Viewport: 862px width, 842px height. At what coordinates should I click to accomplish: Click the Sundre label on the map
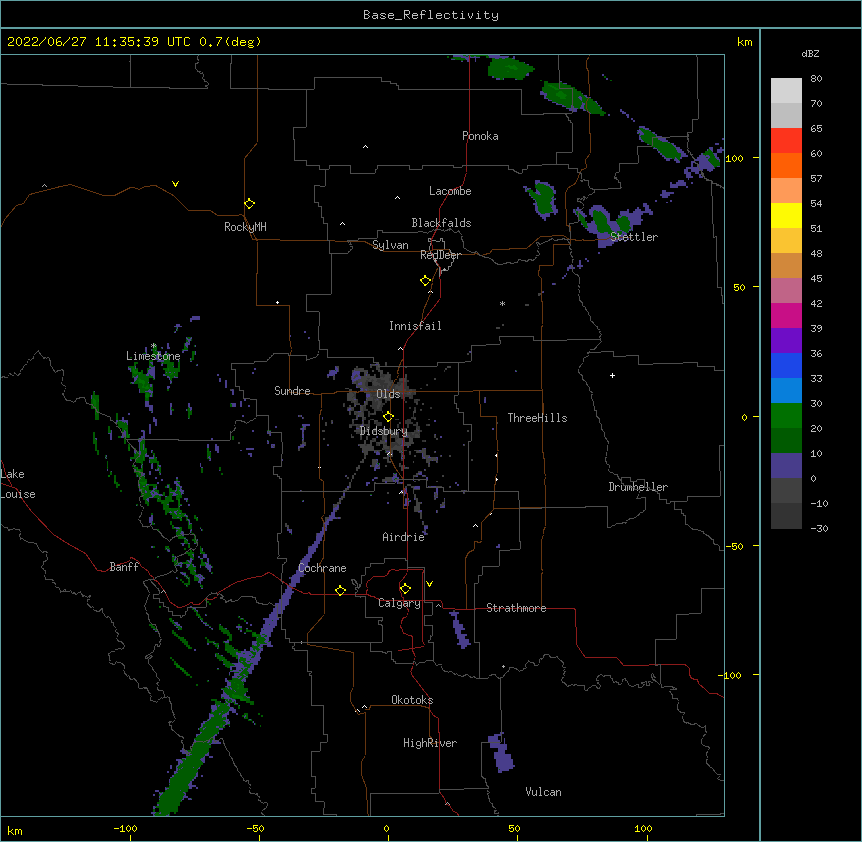click(x=292, y=391)
